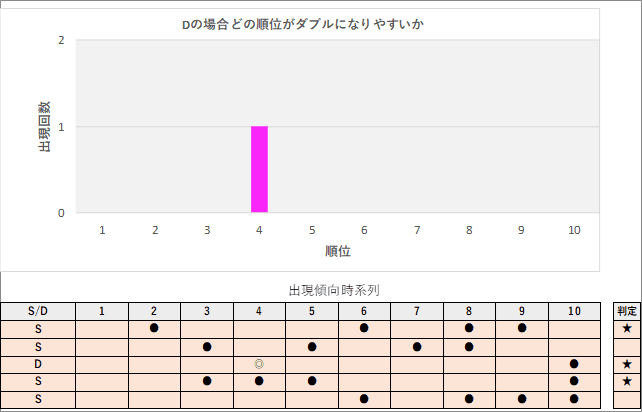Select the D cell in the S/D column
Screen dimensions: 642x412
38,364
